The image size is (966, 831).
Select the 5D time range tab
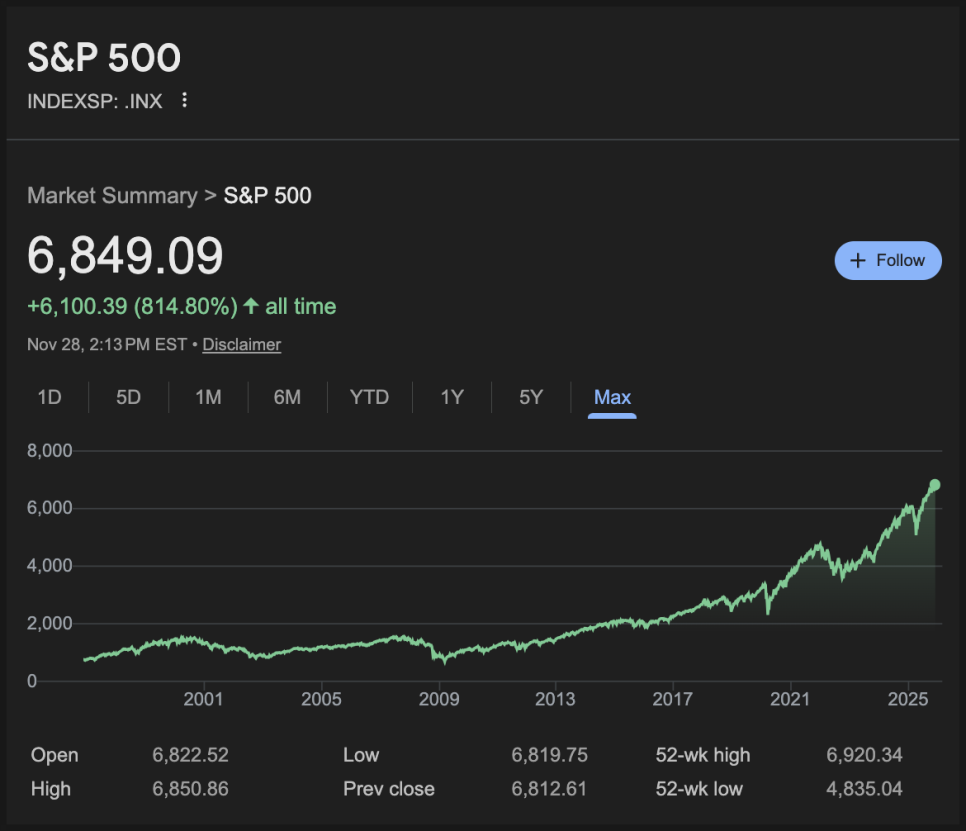pos(128,397)
